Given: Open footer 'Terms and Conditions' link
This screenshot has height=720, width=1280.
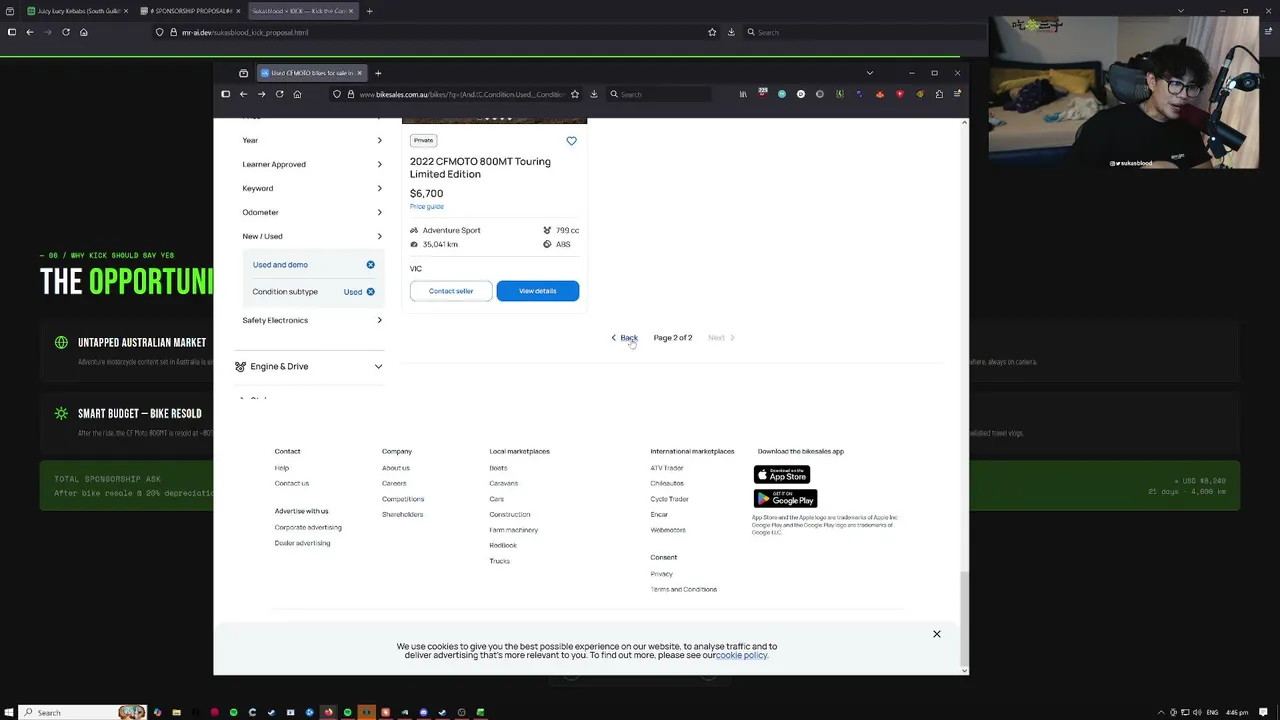Looking at the screenshot, I should pos(683,590).
